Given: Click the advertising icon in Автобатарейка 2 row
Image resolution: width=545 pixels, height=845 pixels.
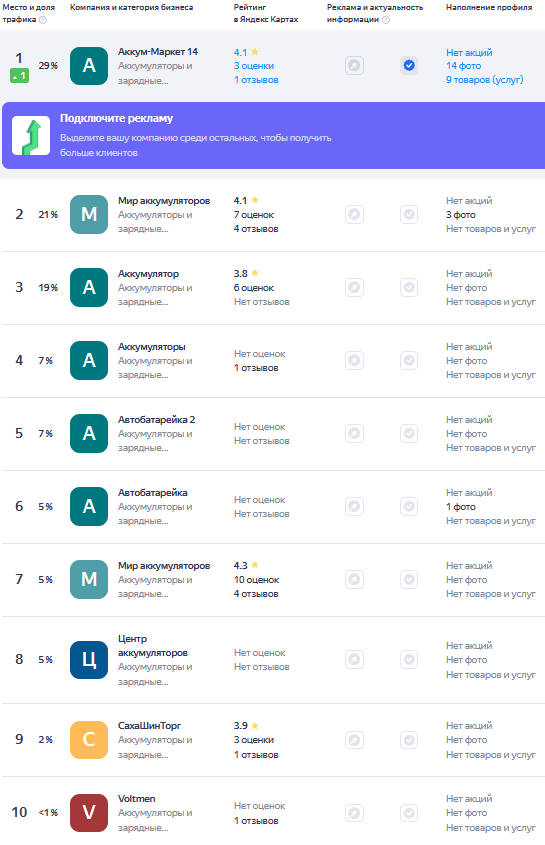Looking at the screenshot, I should tap(354, 433).
